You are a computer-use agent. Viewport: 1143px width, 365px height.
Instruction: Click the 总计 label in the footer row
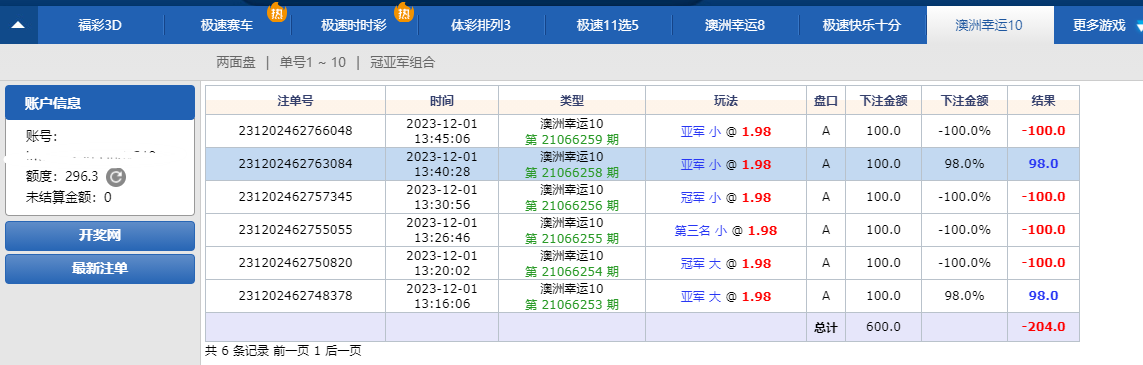826,328
